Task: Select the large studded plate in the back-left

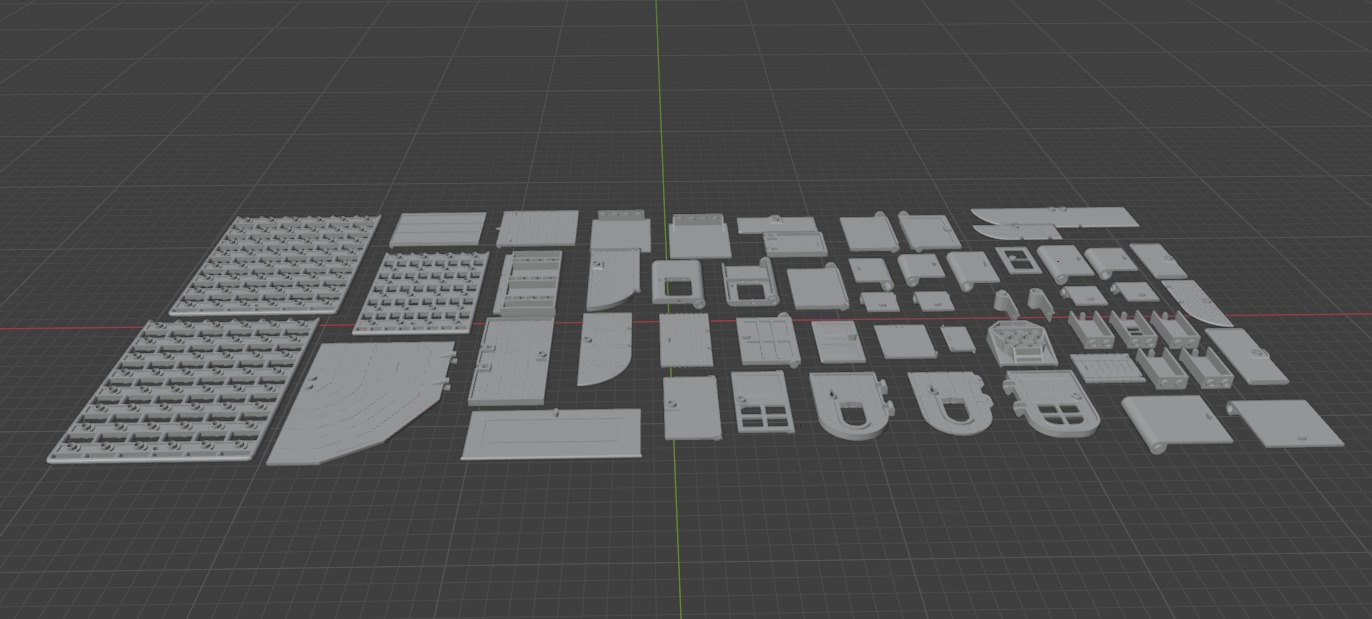Action: [x=275, y=264]
